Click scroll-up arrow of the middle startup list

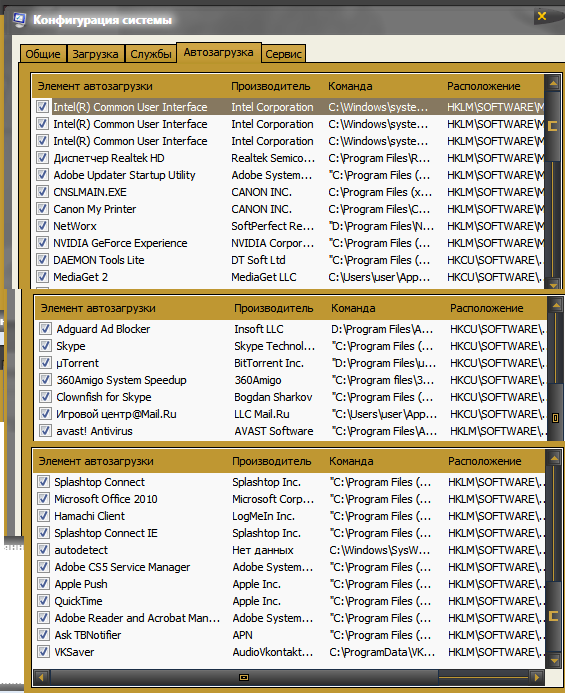pos(556,305)
